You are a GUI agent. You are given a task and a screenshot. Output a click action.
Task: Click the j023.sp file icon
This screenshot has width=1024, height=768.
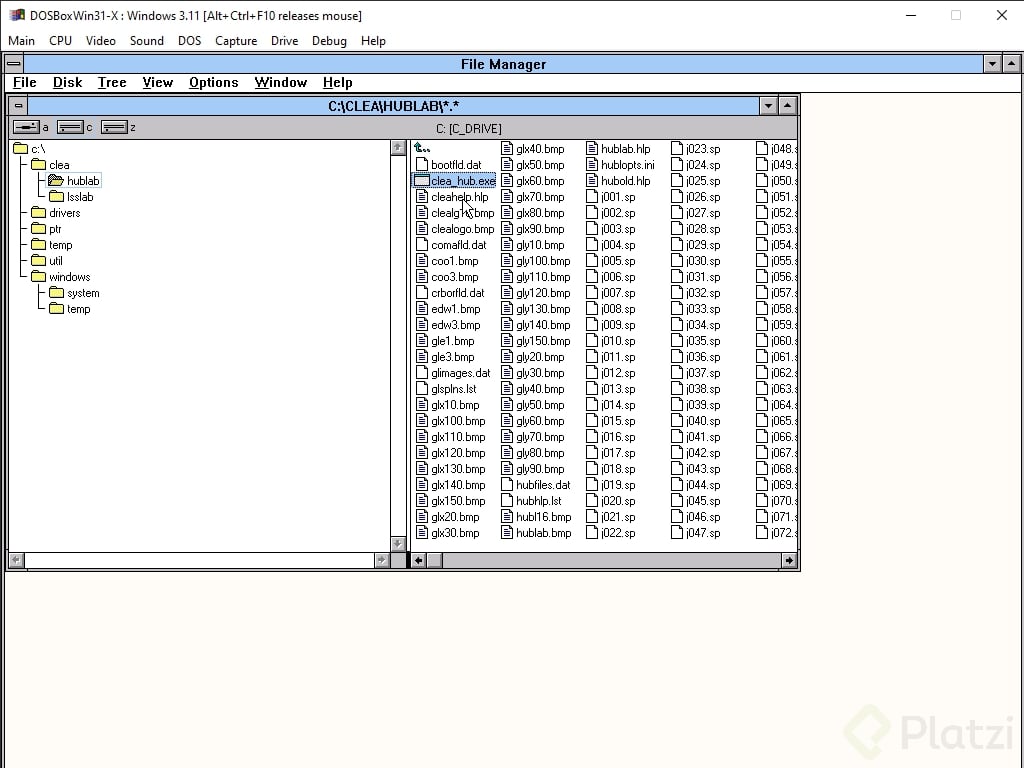tap(677, 148)
